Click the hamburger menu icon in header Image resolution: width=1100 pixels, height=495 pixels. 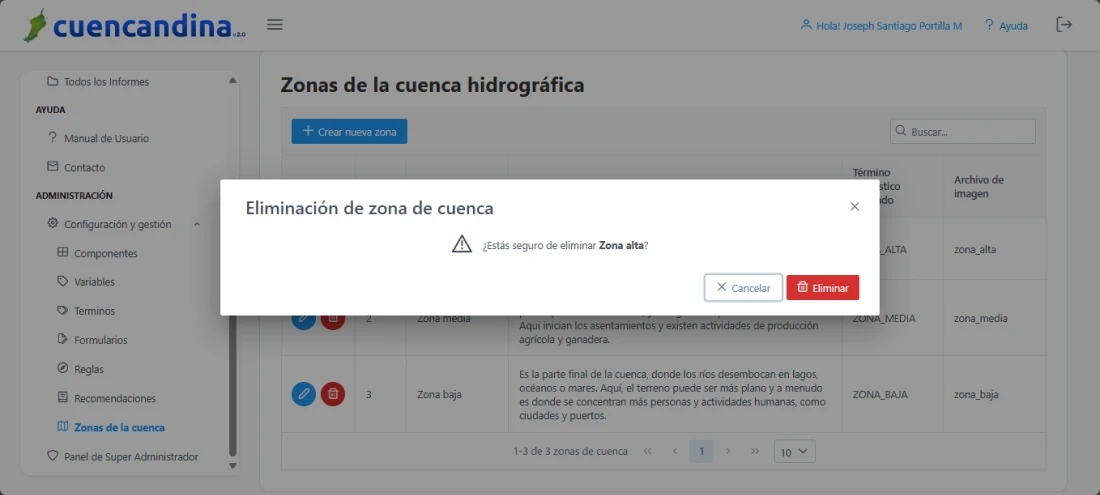coord(275,25)
